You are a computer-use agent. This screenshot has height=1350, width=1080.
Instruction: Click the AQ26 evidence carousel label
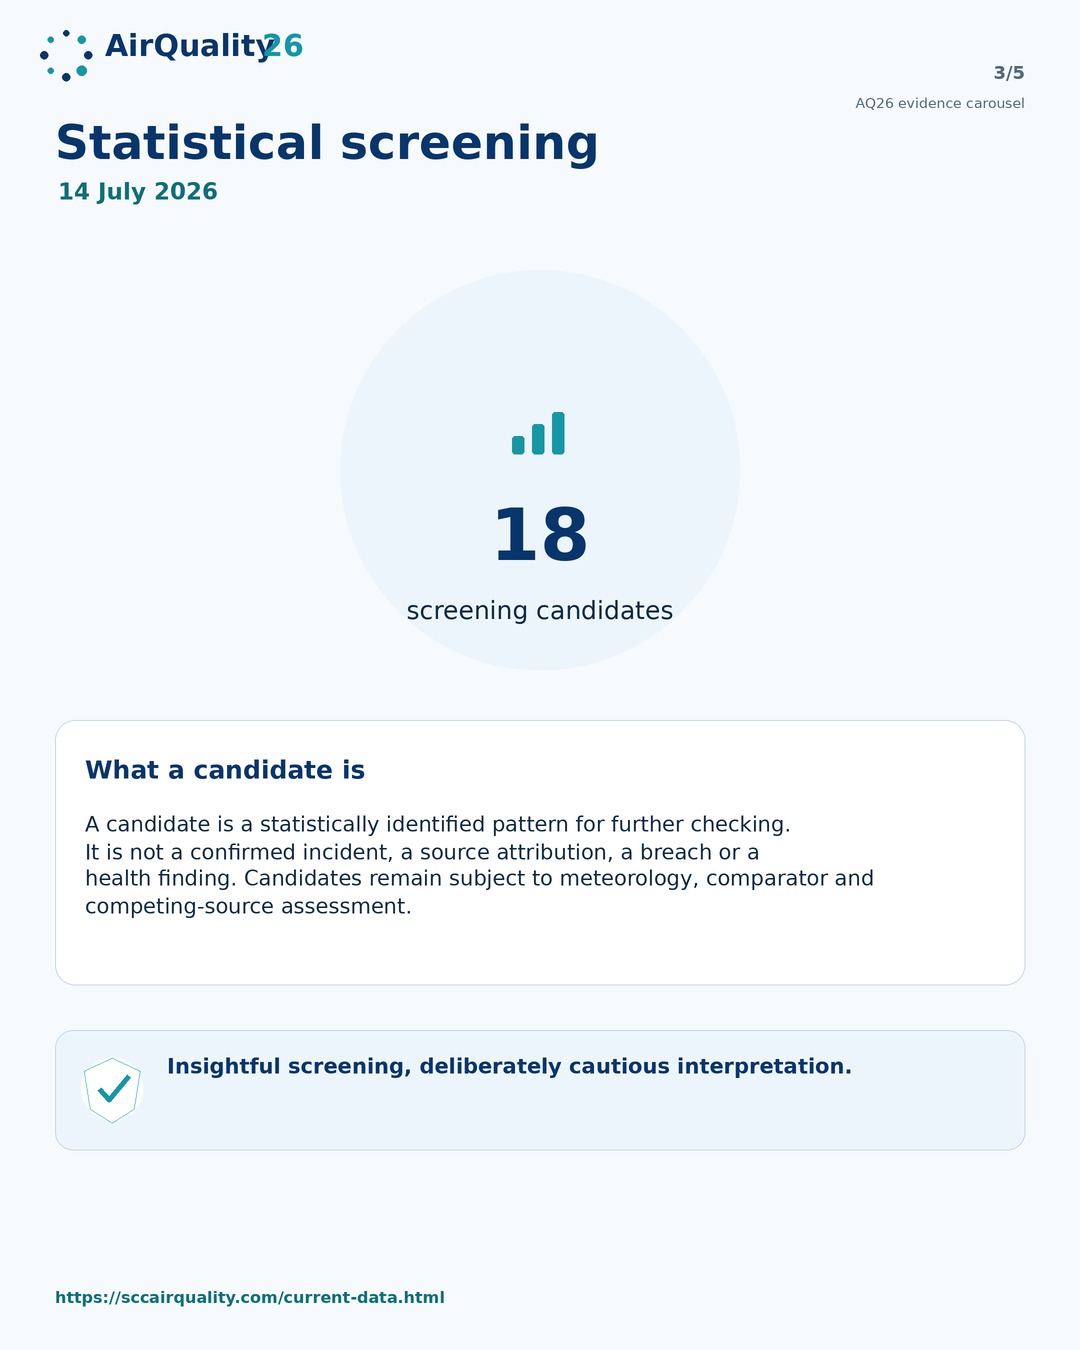(x=940, y=103)
